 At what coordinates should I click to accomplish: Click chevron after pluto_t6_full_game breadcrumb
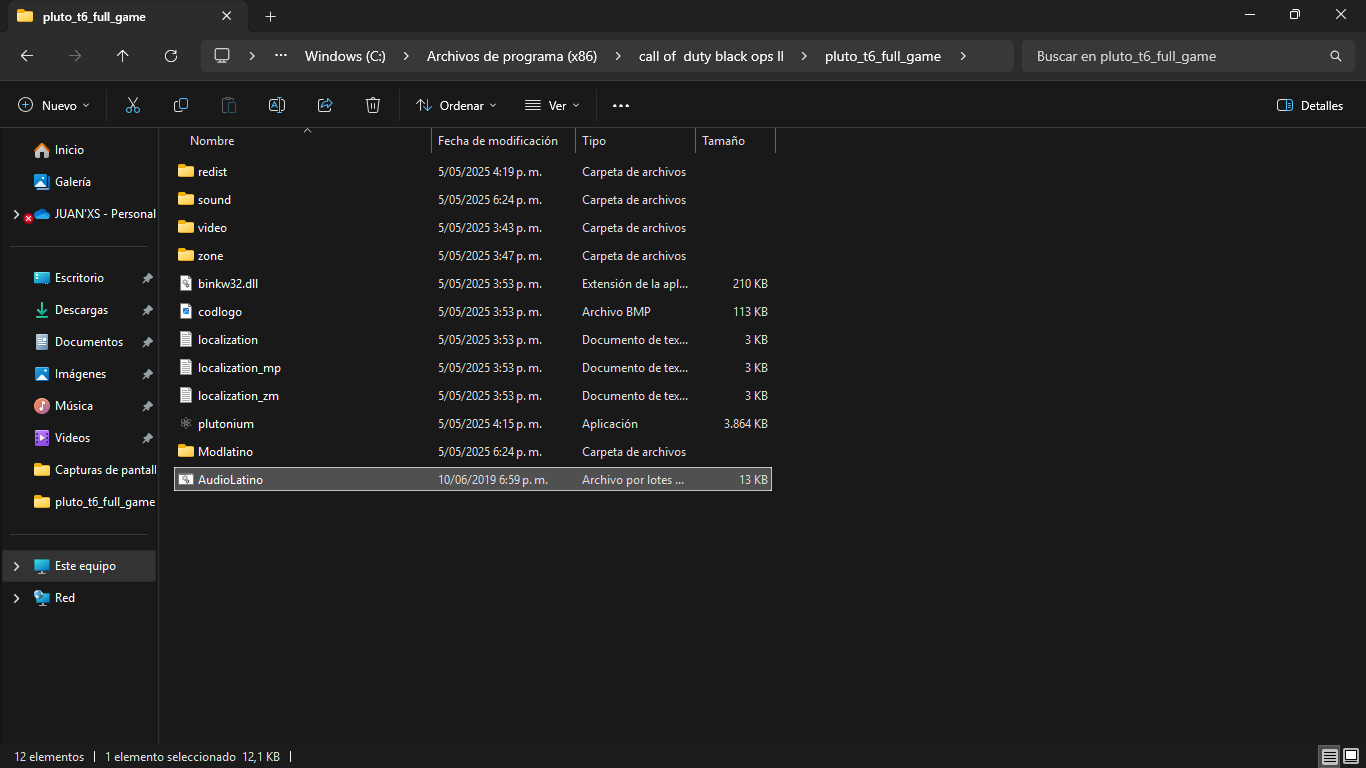pyautogui.click(x=962, y=56)
